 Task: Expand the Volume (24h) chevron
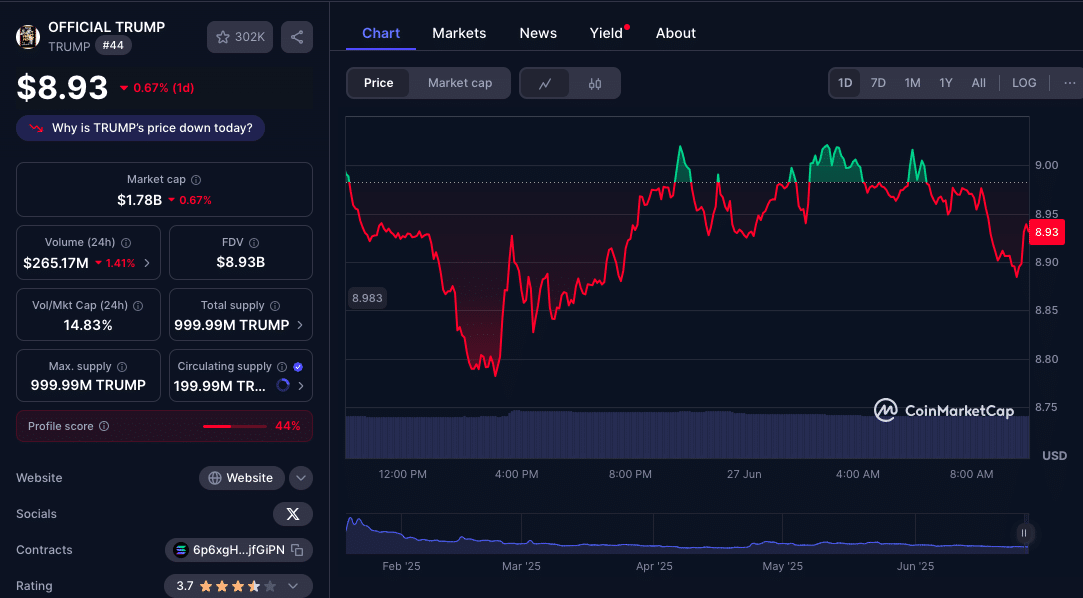tap(146, 262)
